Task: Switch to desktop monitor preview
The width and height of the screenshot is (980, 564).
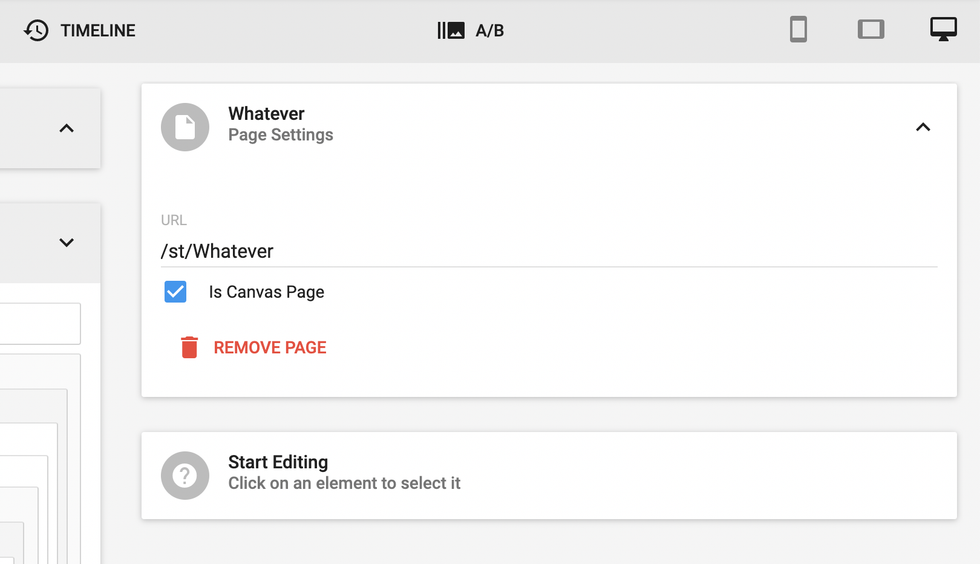Action: pos(943,30)
